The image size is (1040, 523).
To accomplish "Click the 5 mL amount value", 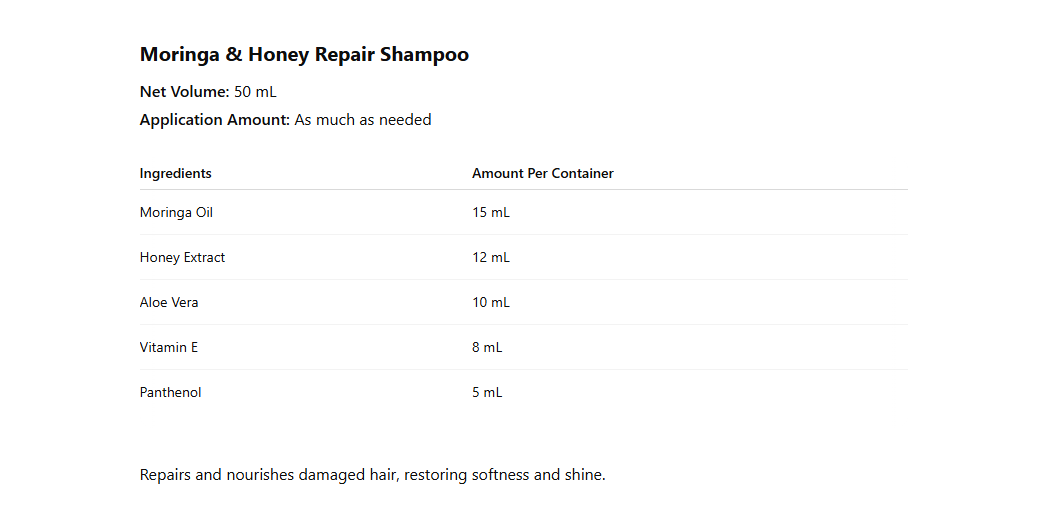I will 487,392.
